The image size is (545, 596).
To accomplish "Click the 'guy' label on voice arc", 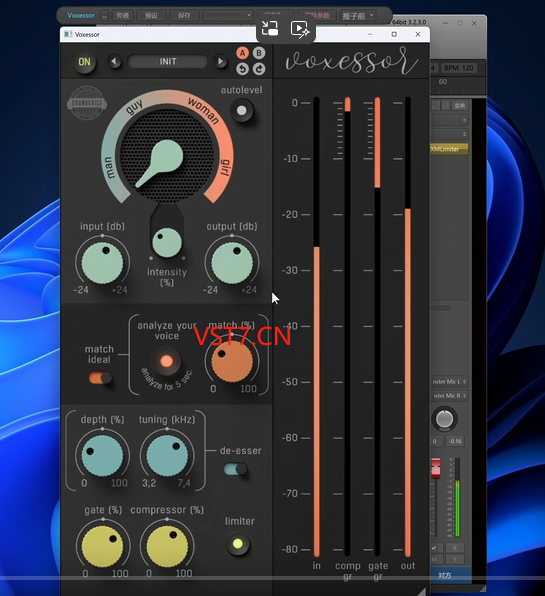I will (x=134, y=107).
